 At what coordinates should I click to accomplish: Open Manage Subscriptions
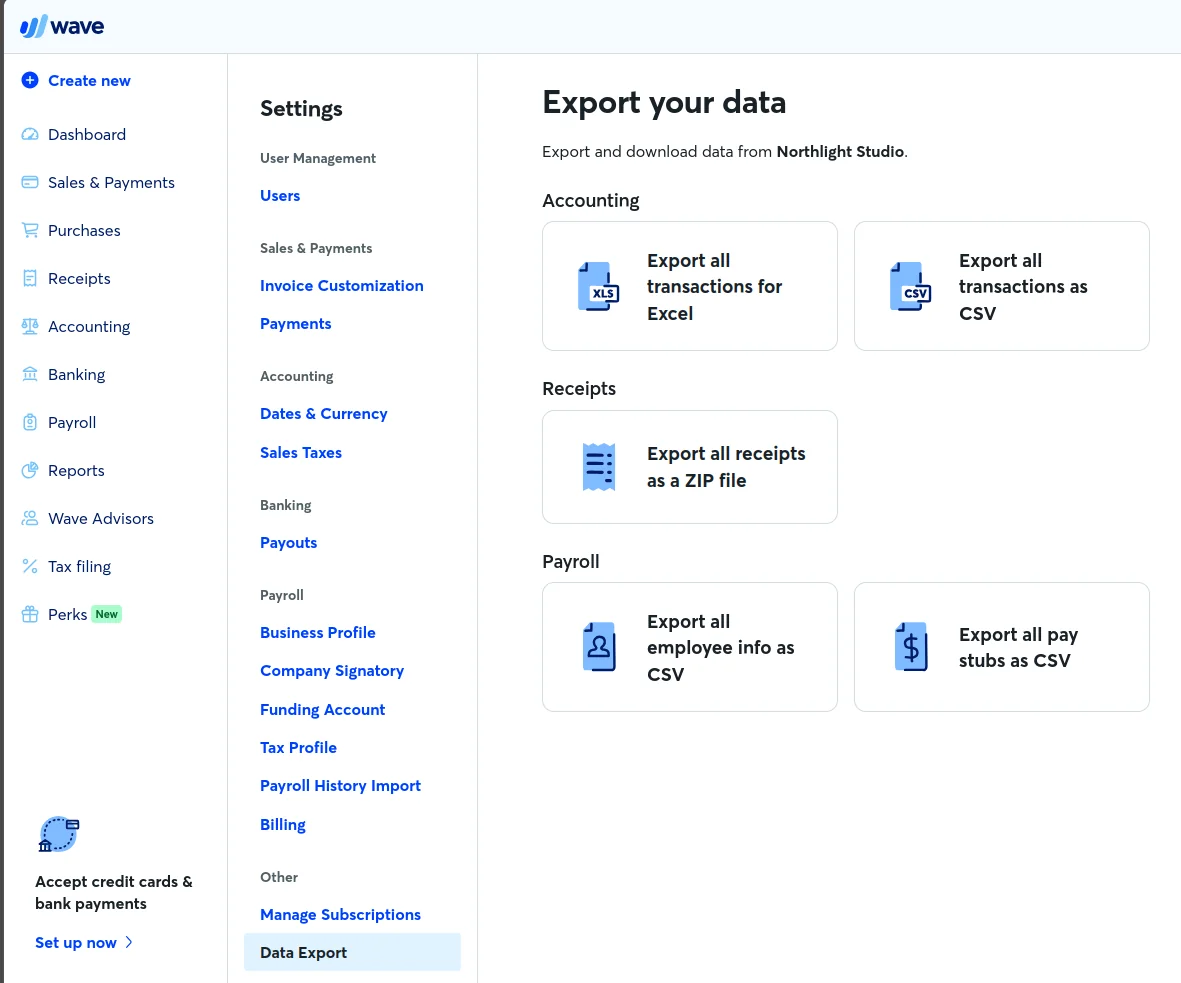(x=340, y=914)
